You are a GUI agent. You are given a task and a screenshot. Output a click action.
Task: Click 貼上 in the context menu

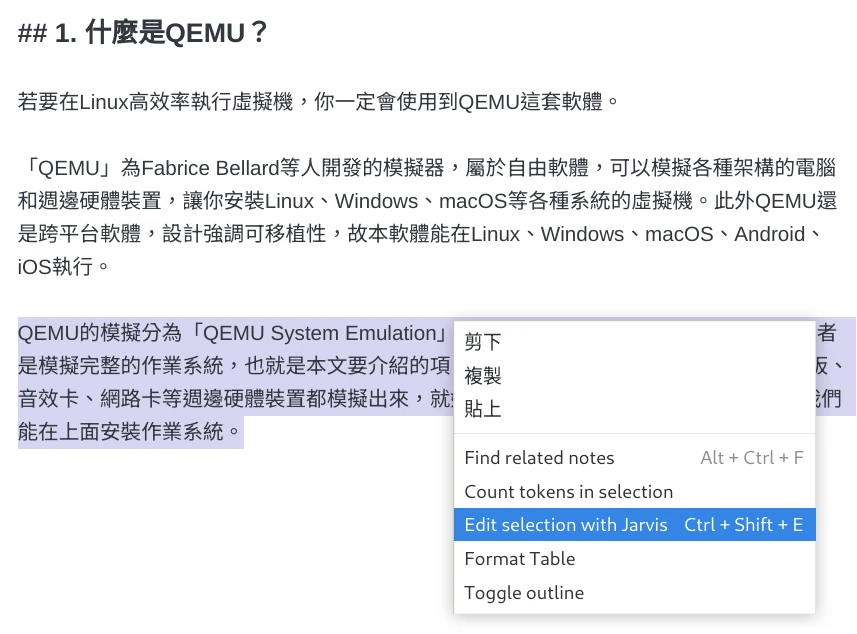coord(481,409)
